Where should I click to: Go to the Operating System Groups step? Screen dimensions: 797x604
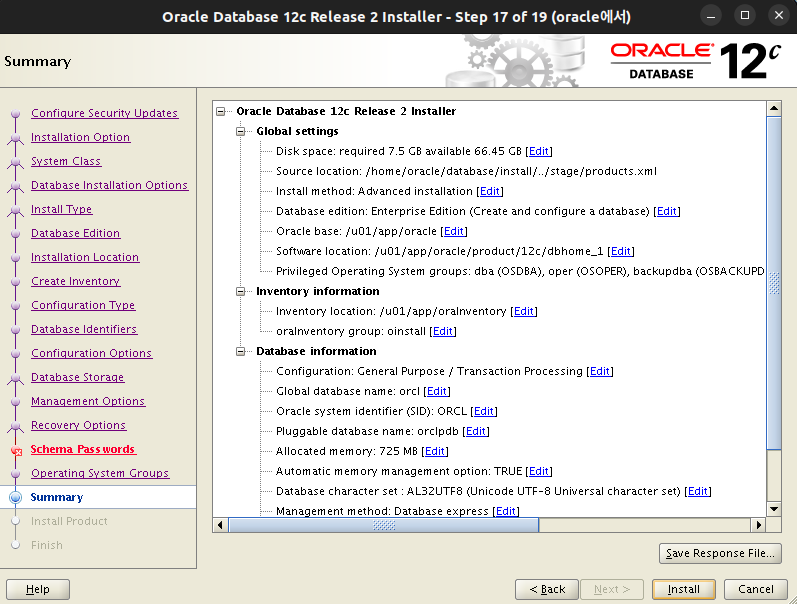click(100, 473)
